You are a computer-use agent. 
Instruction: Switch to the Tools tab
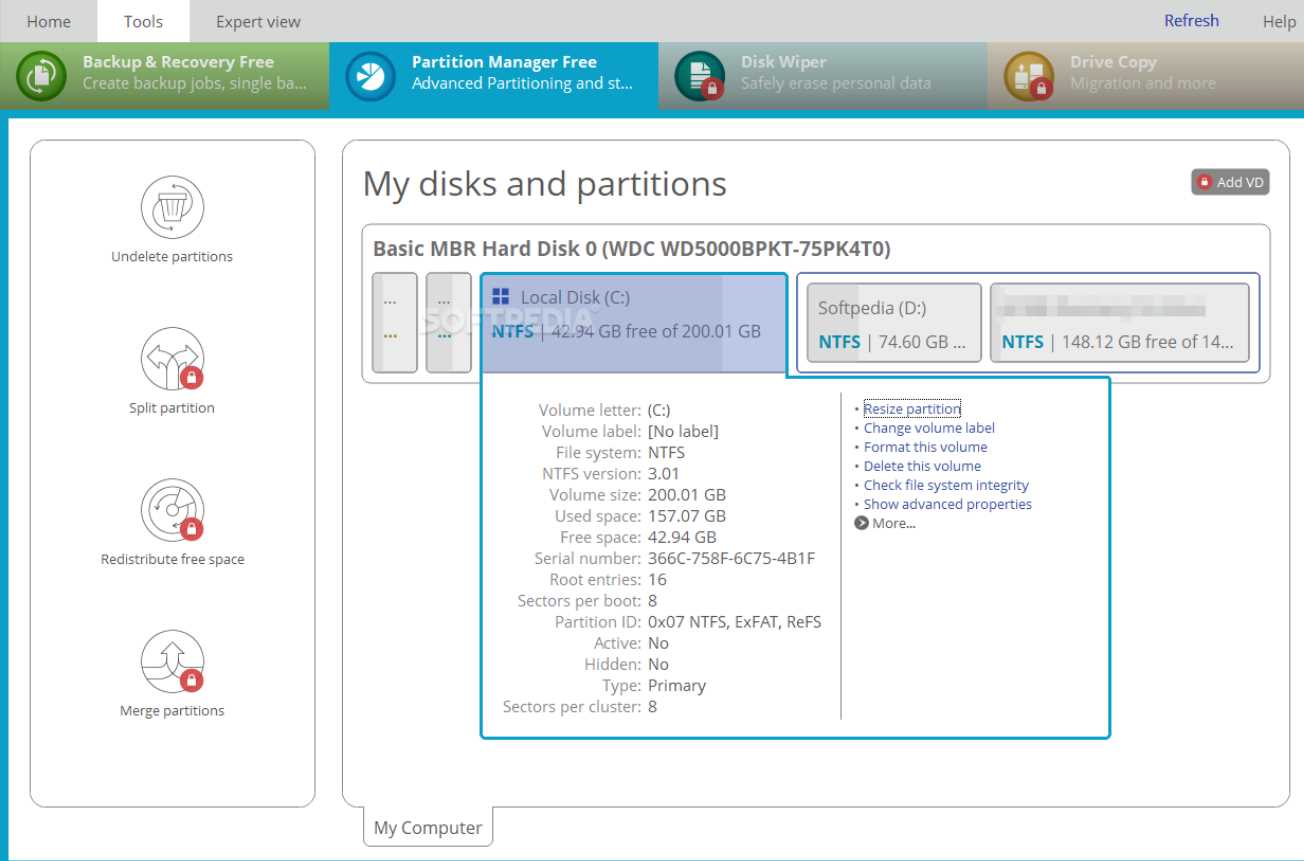point(143,21)
